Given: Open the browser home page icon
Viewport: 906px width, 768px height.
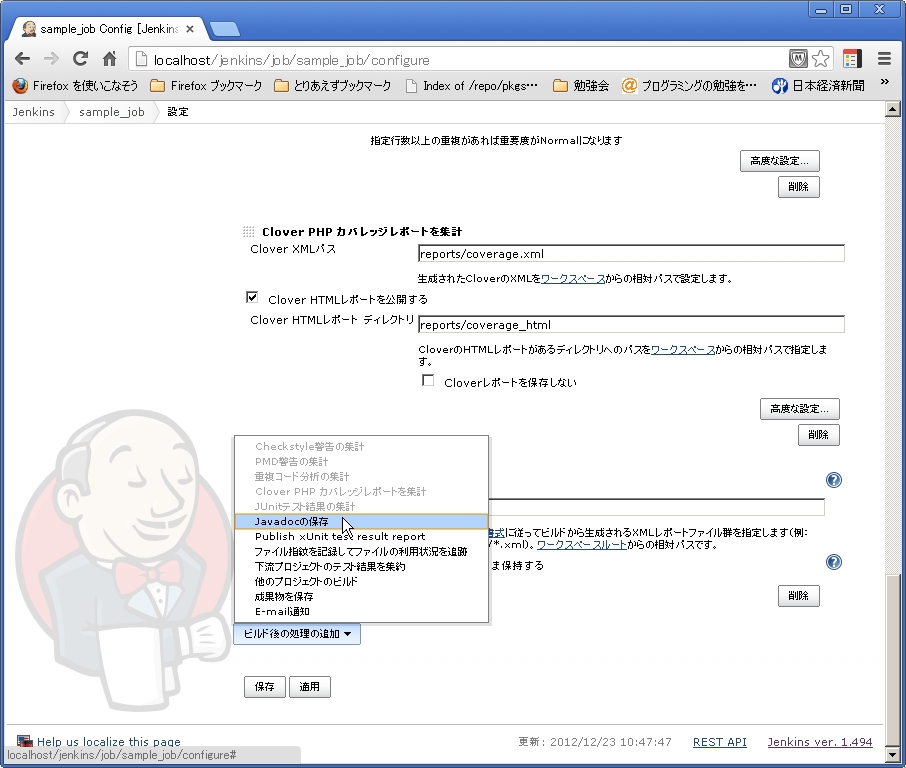Looking at the screenshot, I should pos(109,59).
